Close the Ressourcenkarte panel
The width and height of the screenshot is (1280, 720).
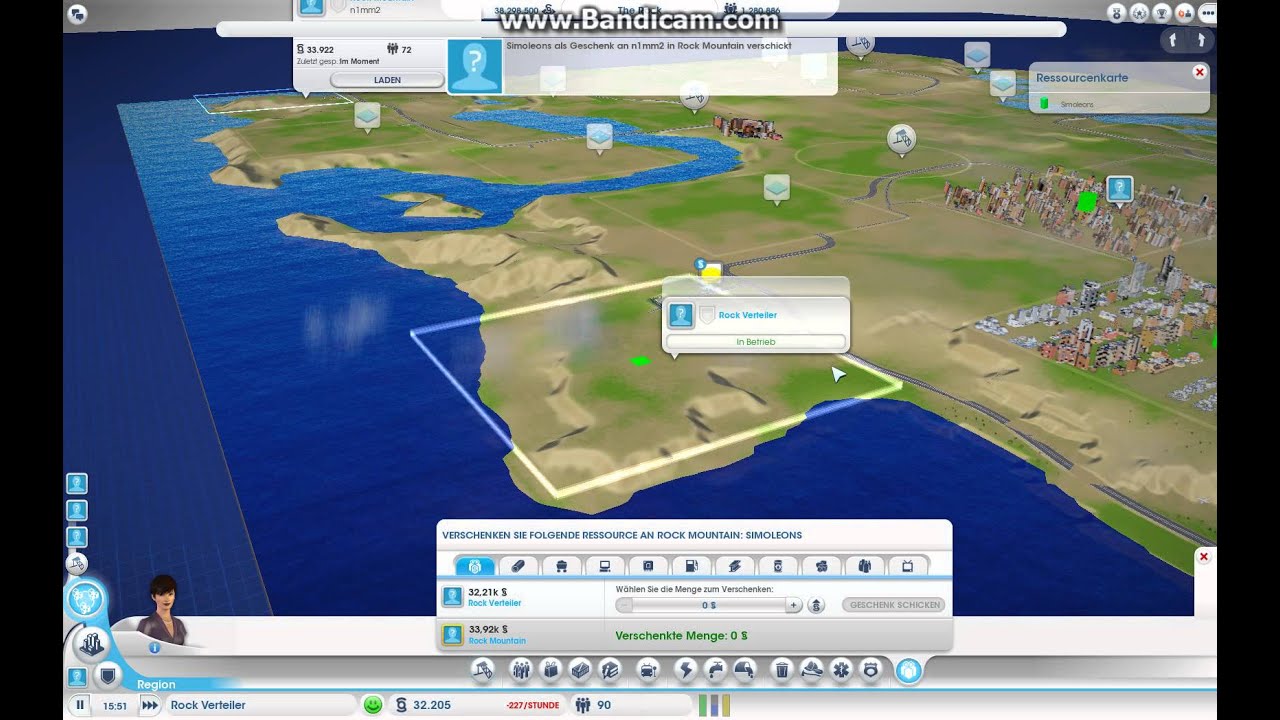click(x=1199, y=72)
